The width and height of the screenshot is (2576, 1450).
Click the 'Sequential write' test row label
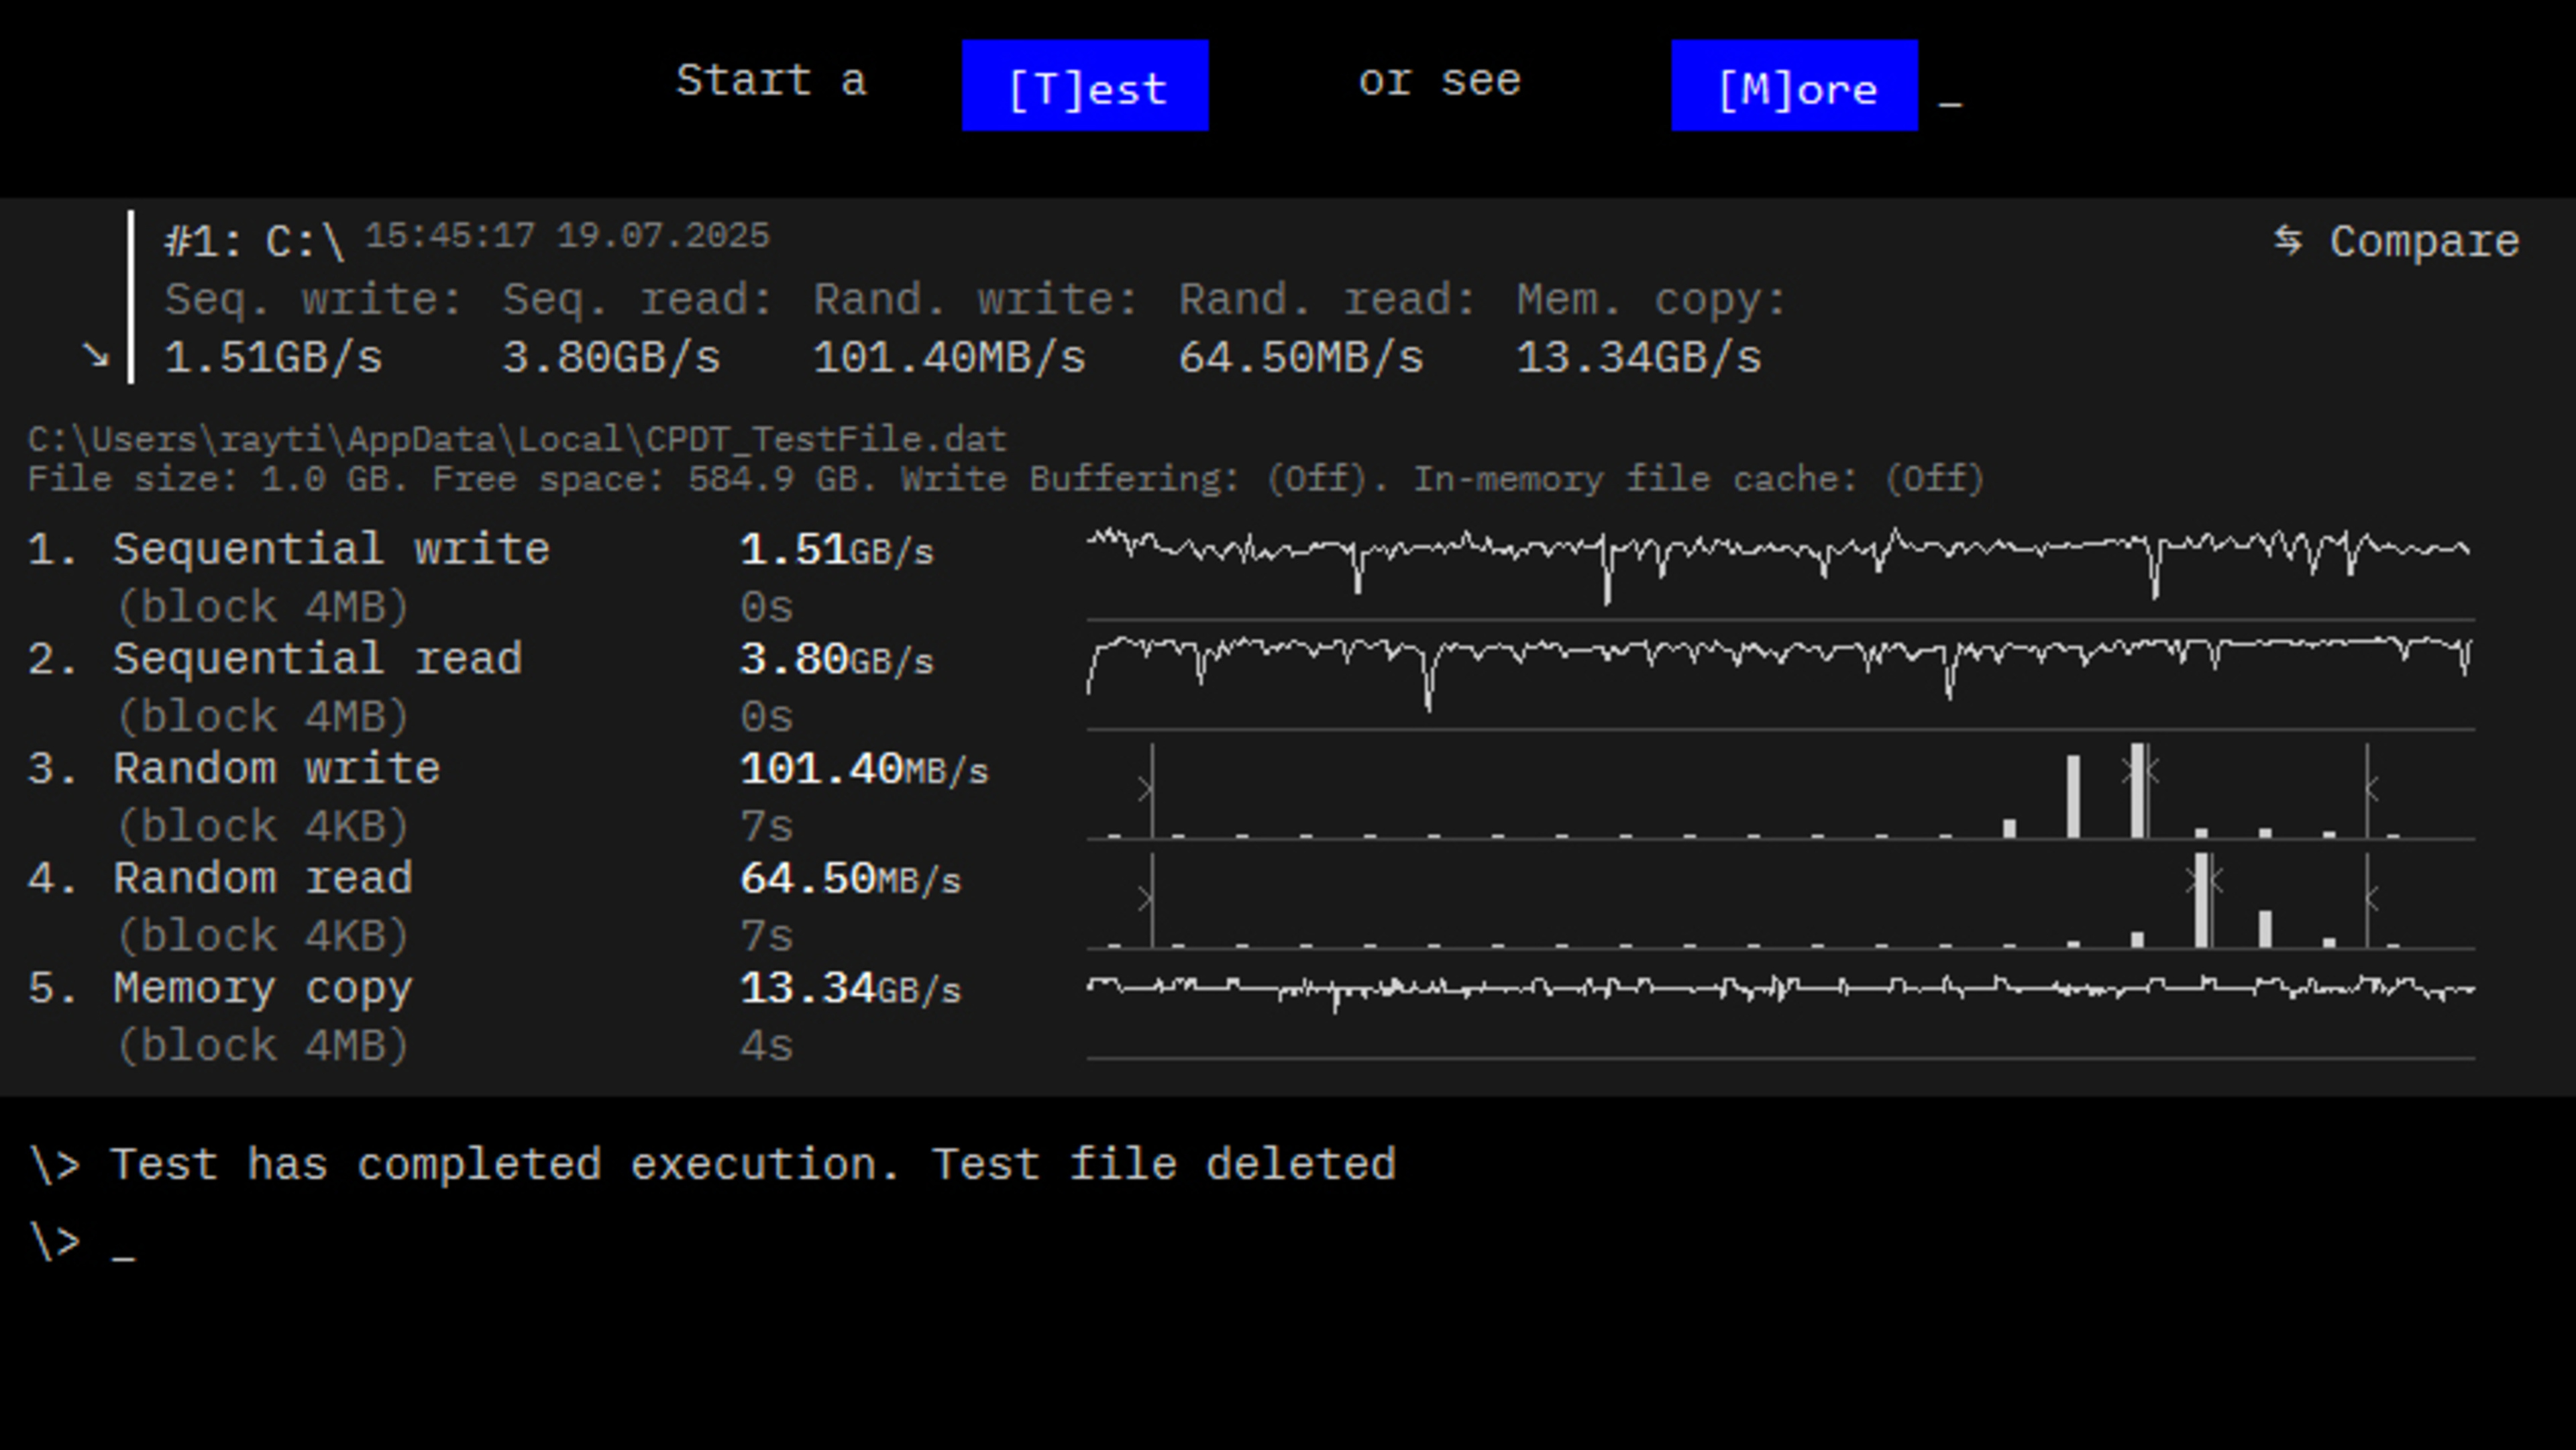click(x=331, y=549)
